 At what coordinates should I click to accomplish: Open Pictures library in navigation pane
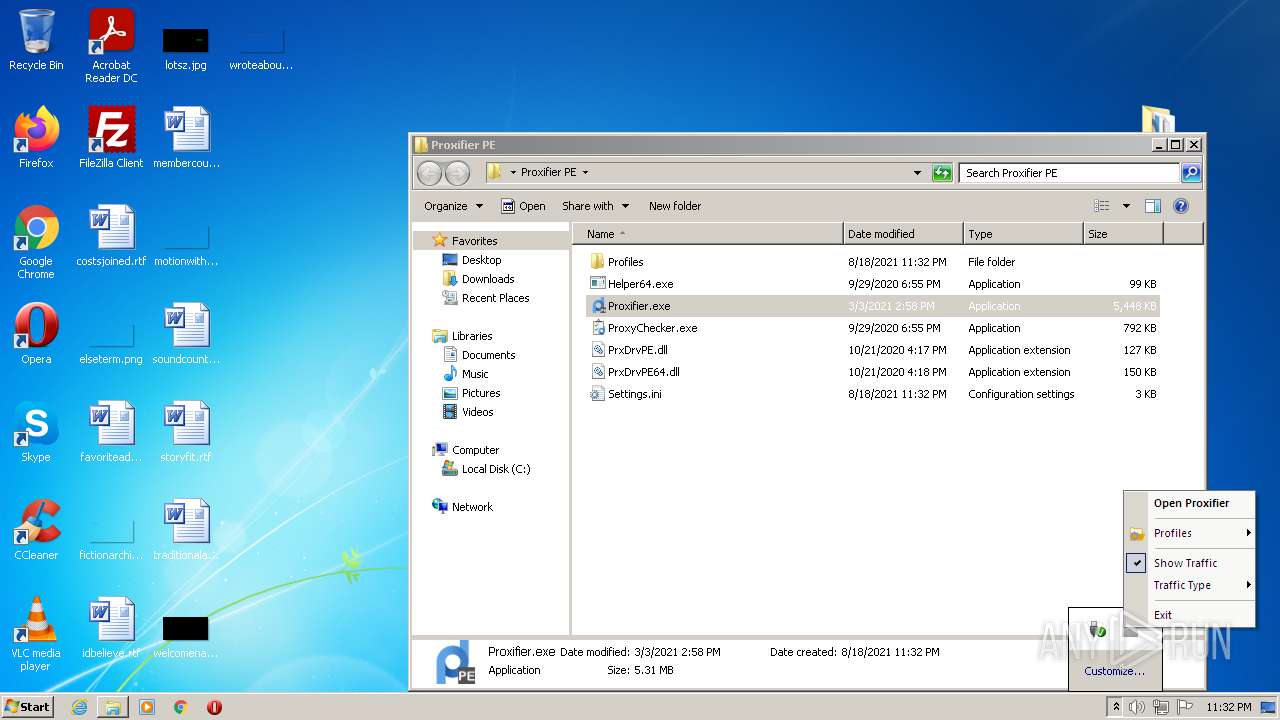click(x=481, y=393)
